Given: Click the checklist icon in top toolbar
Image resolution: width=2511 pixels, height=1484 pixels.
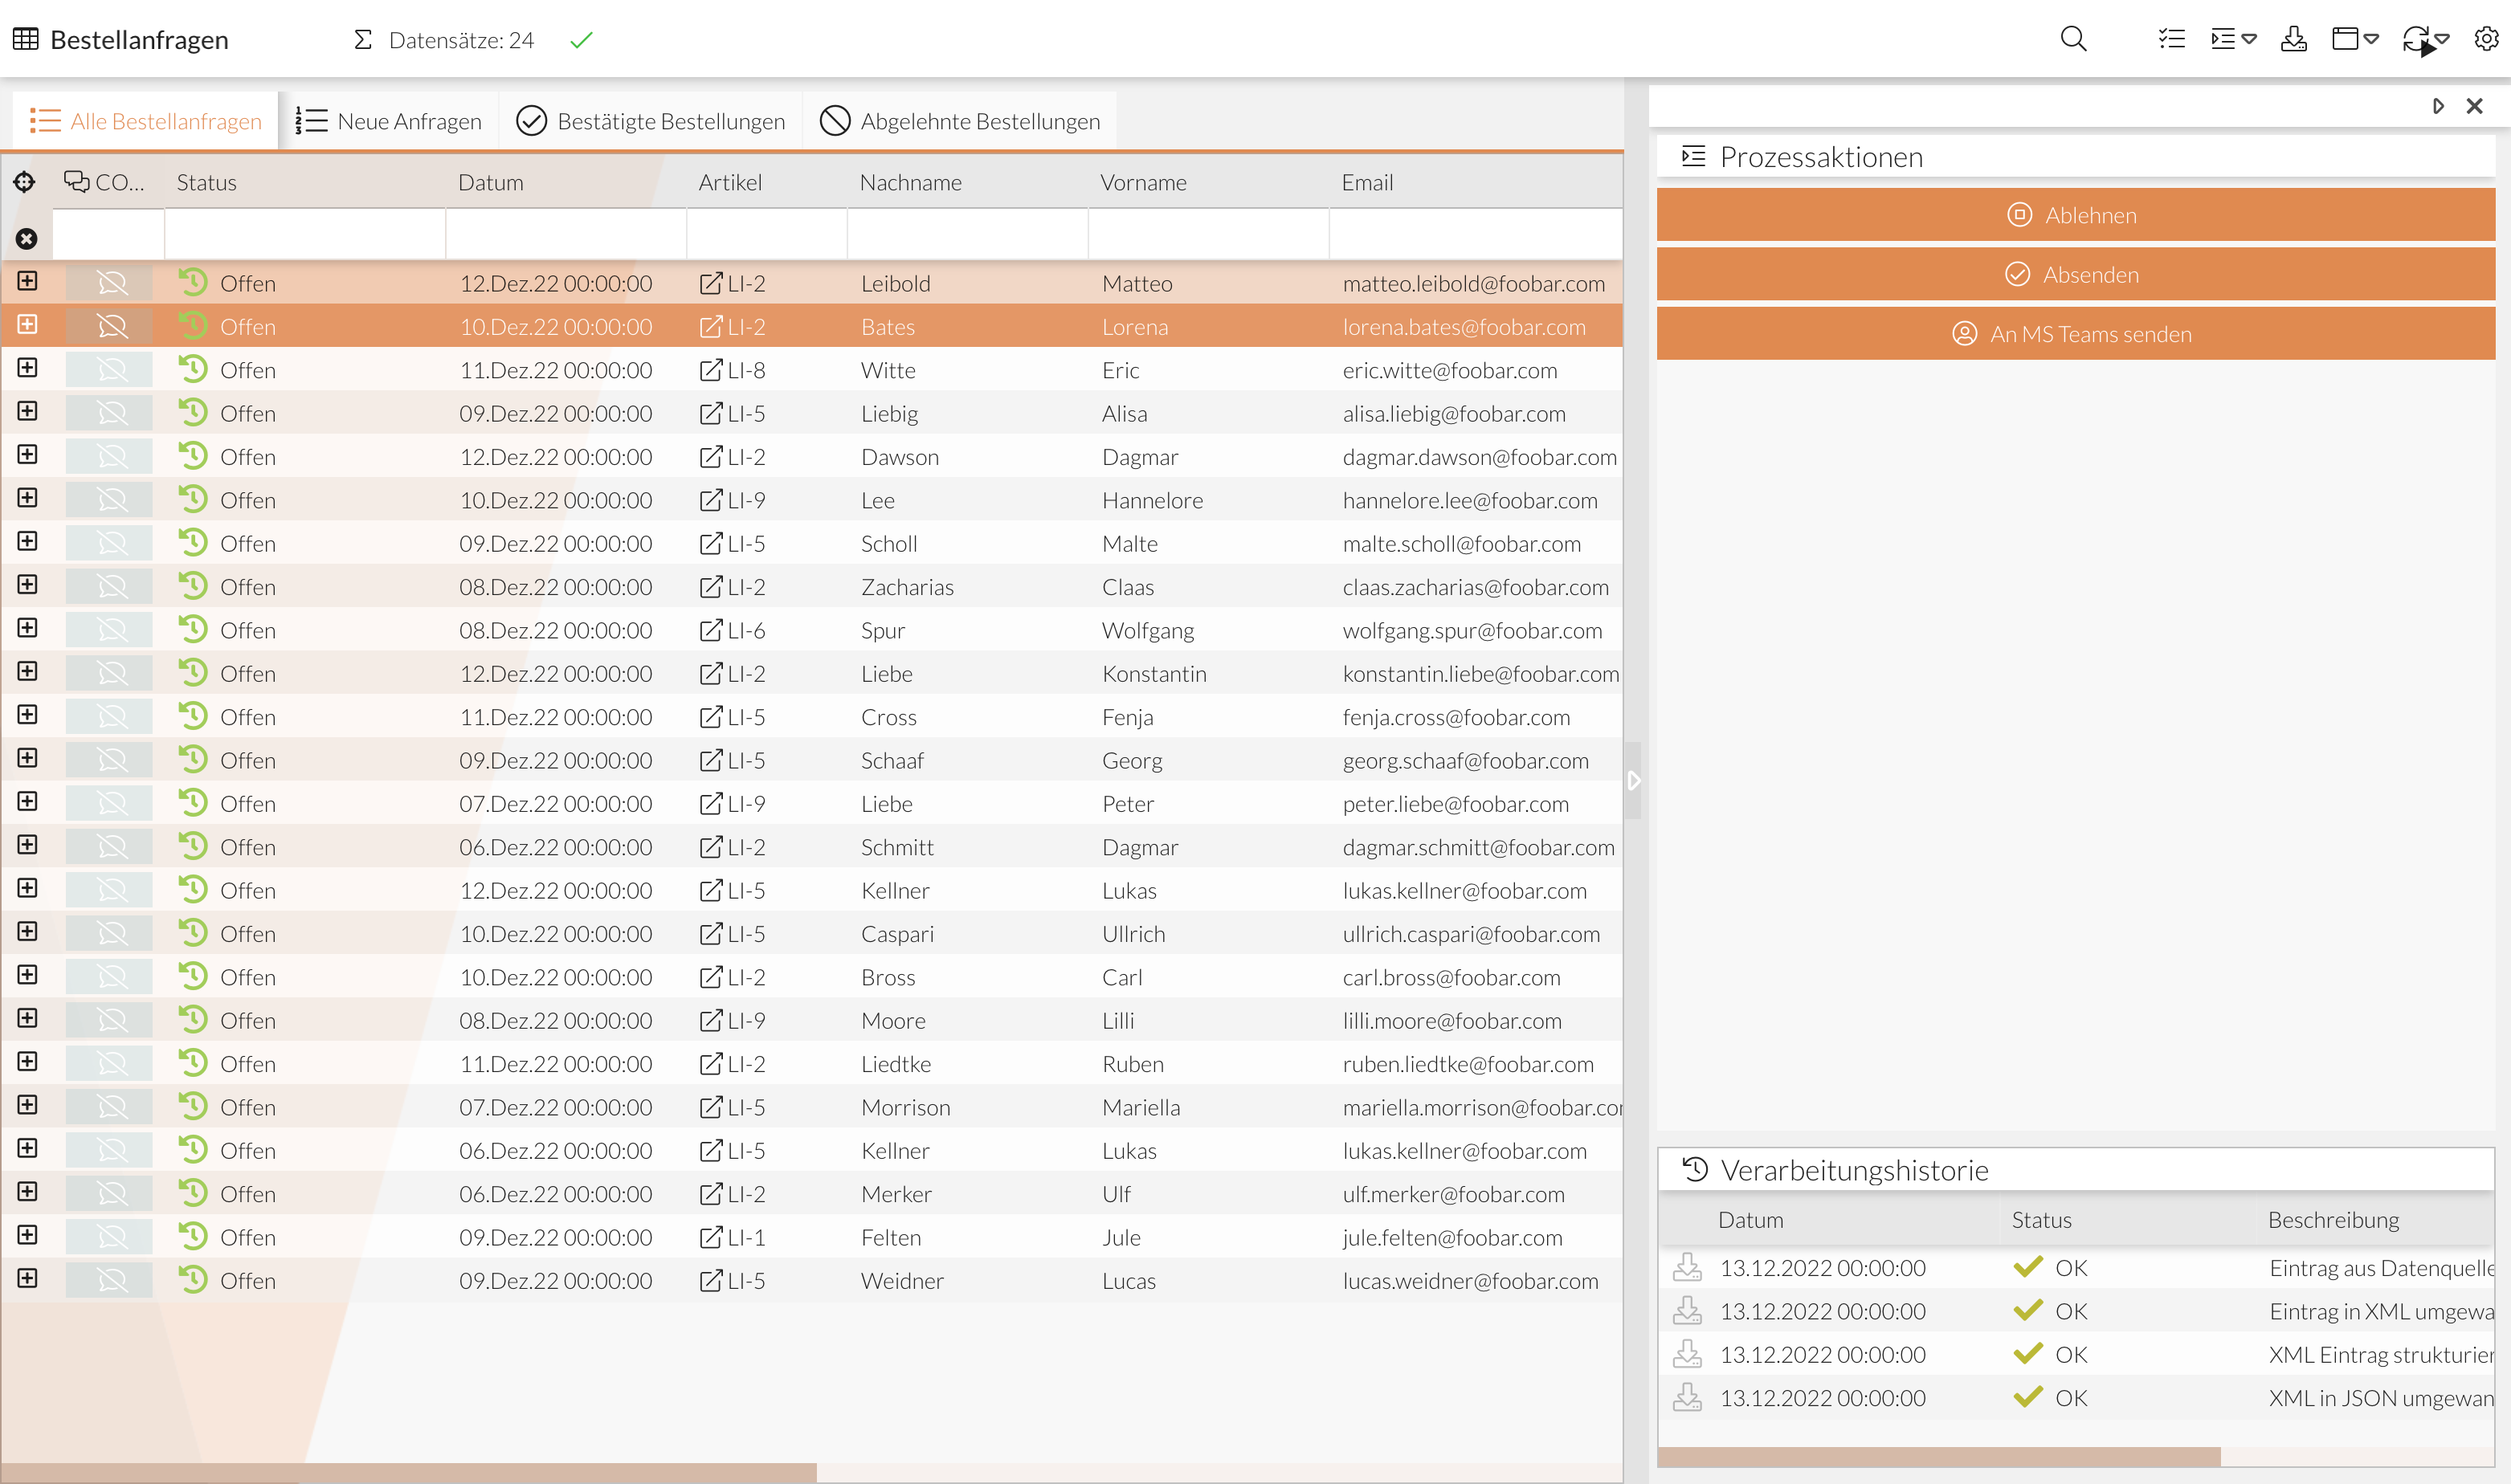Looking at the screenshot, I should pyautogui.click(x=2171, y=39).
